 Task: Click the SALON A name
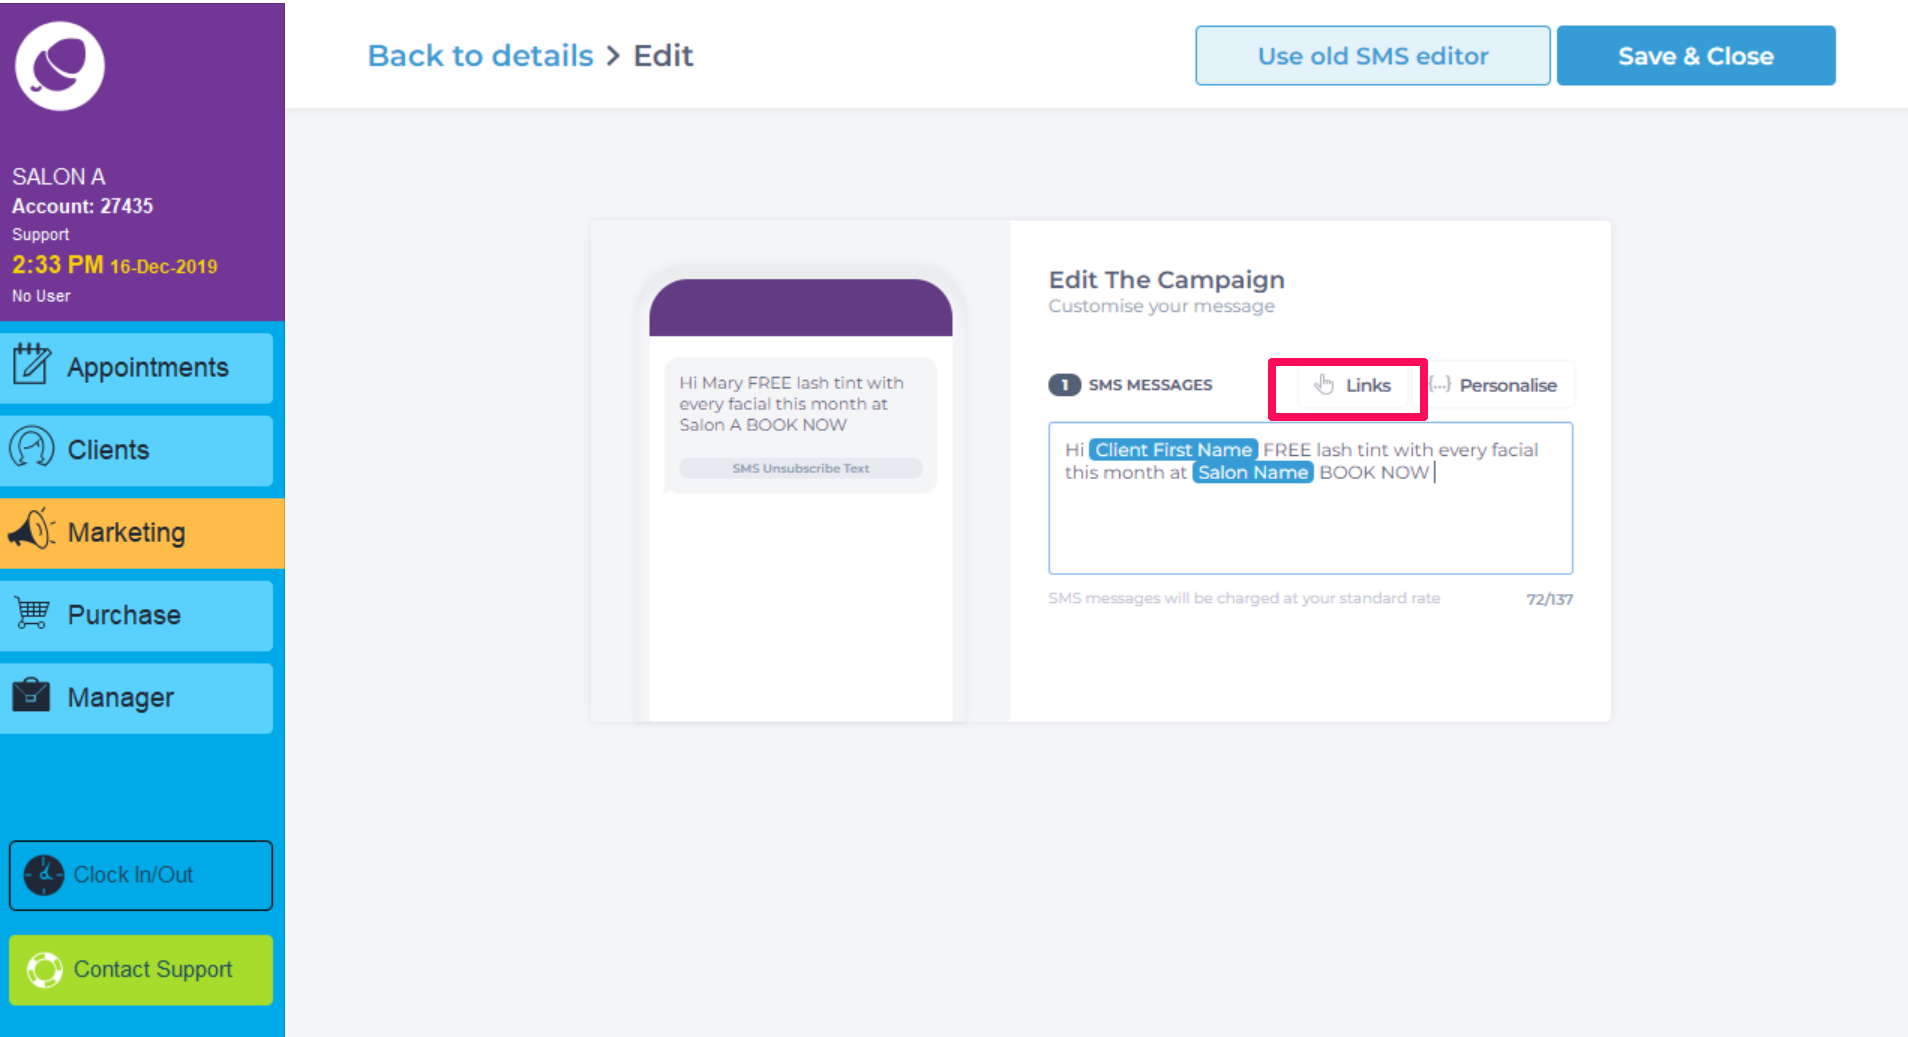59,177
